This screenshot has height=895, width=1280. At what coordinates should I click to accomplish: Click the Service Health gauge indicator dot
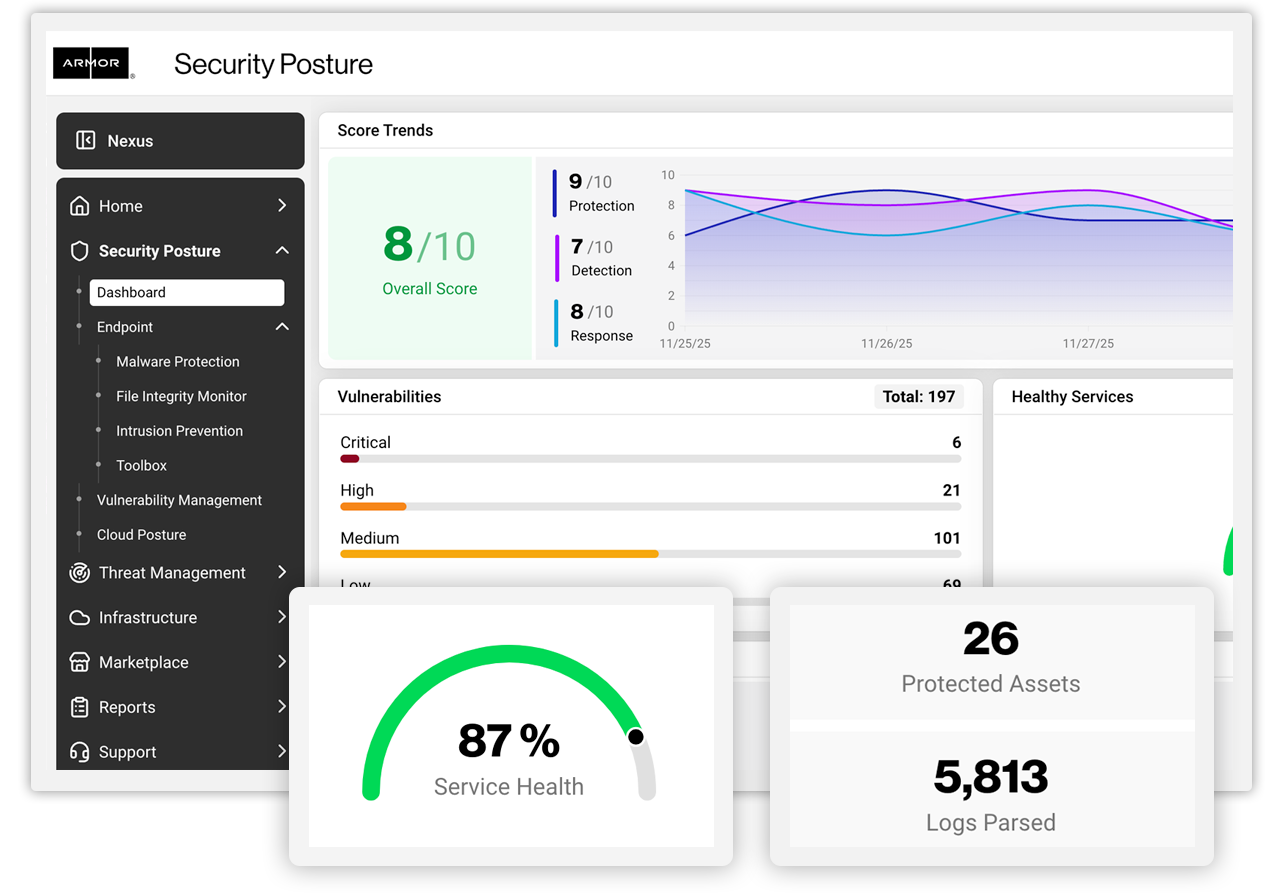point(636,737)
